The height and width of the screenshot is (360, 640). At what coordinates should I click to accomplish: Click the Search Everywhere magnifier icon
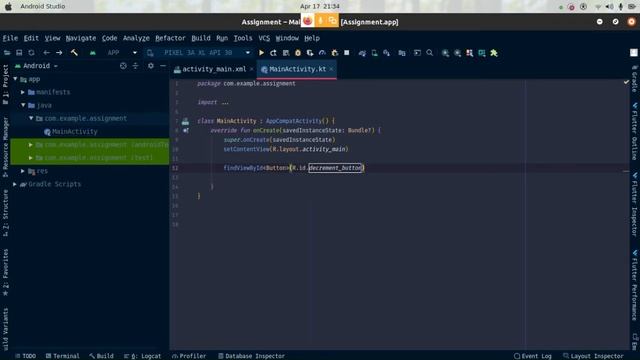pyautogui.click(x=430, y=53)
